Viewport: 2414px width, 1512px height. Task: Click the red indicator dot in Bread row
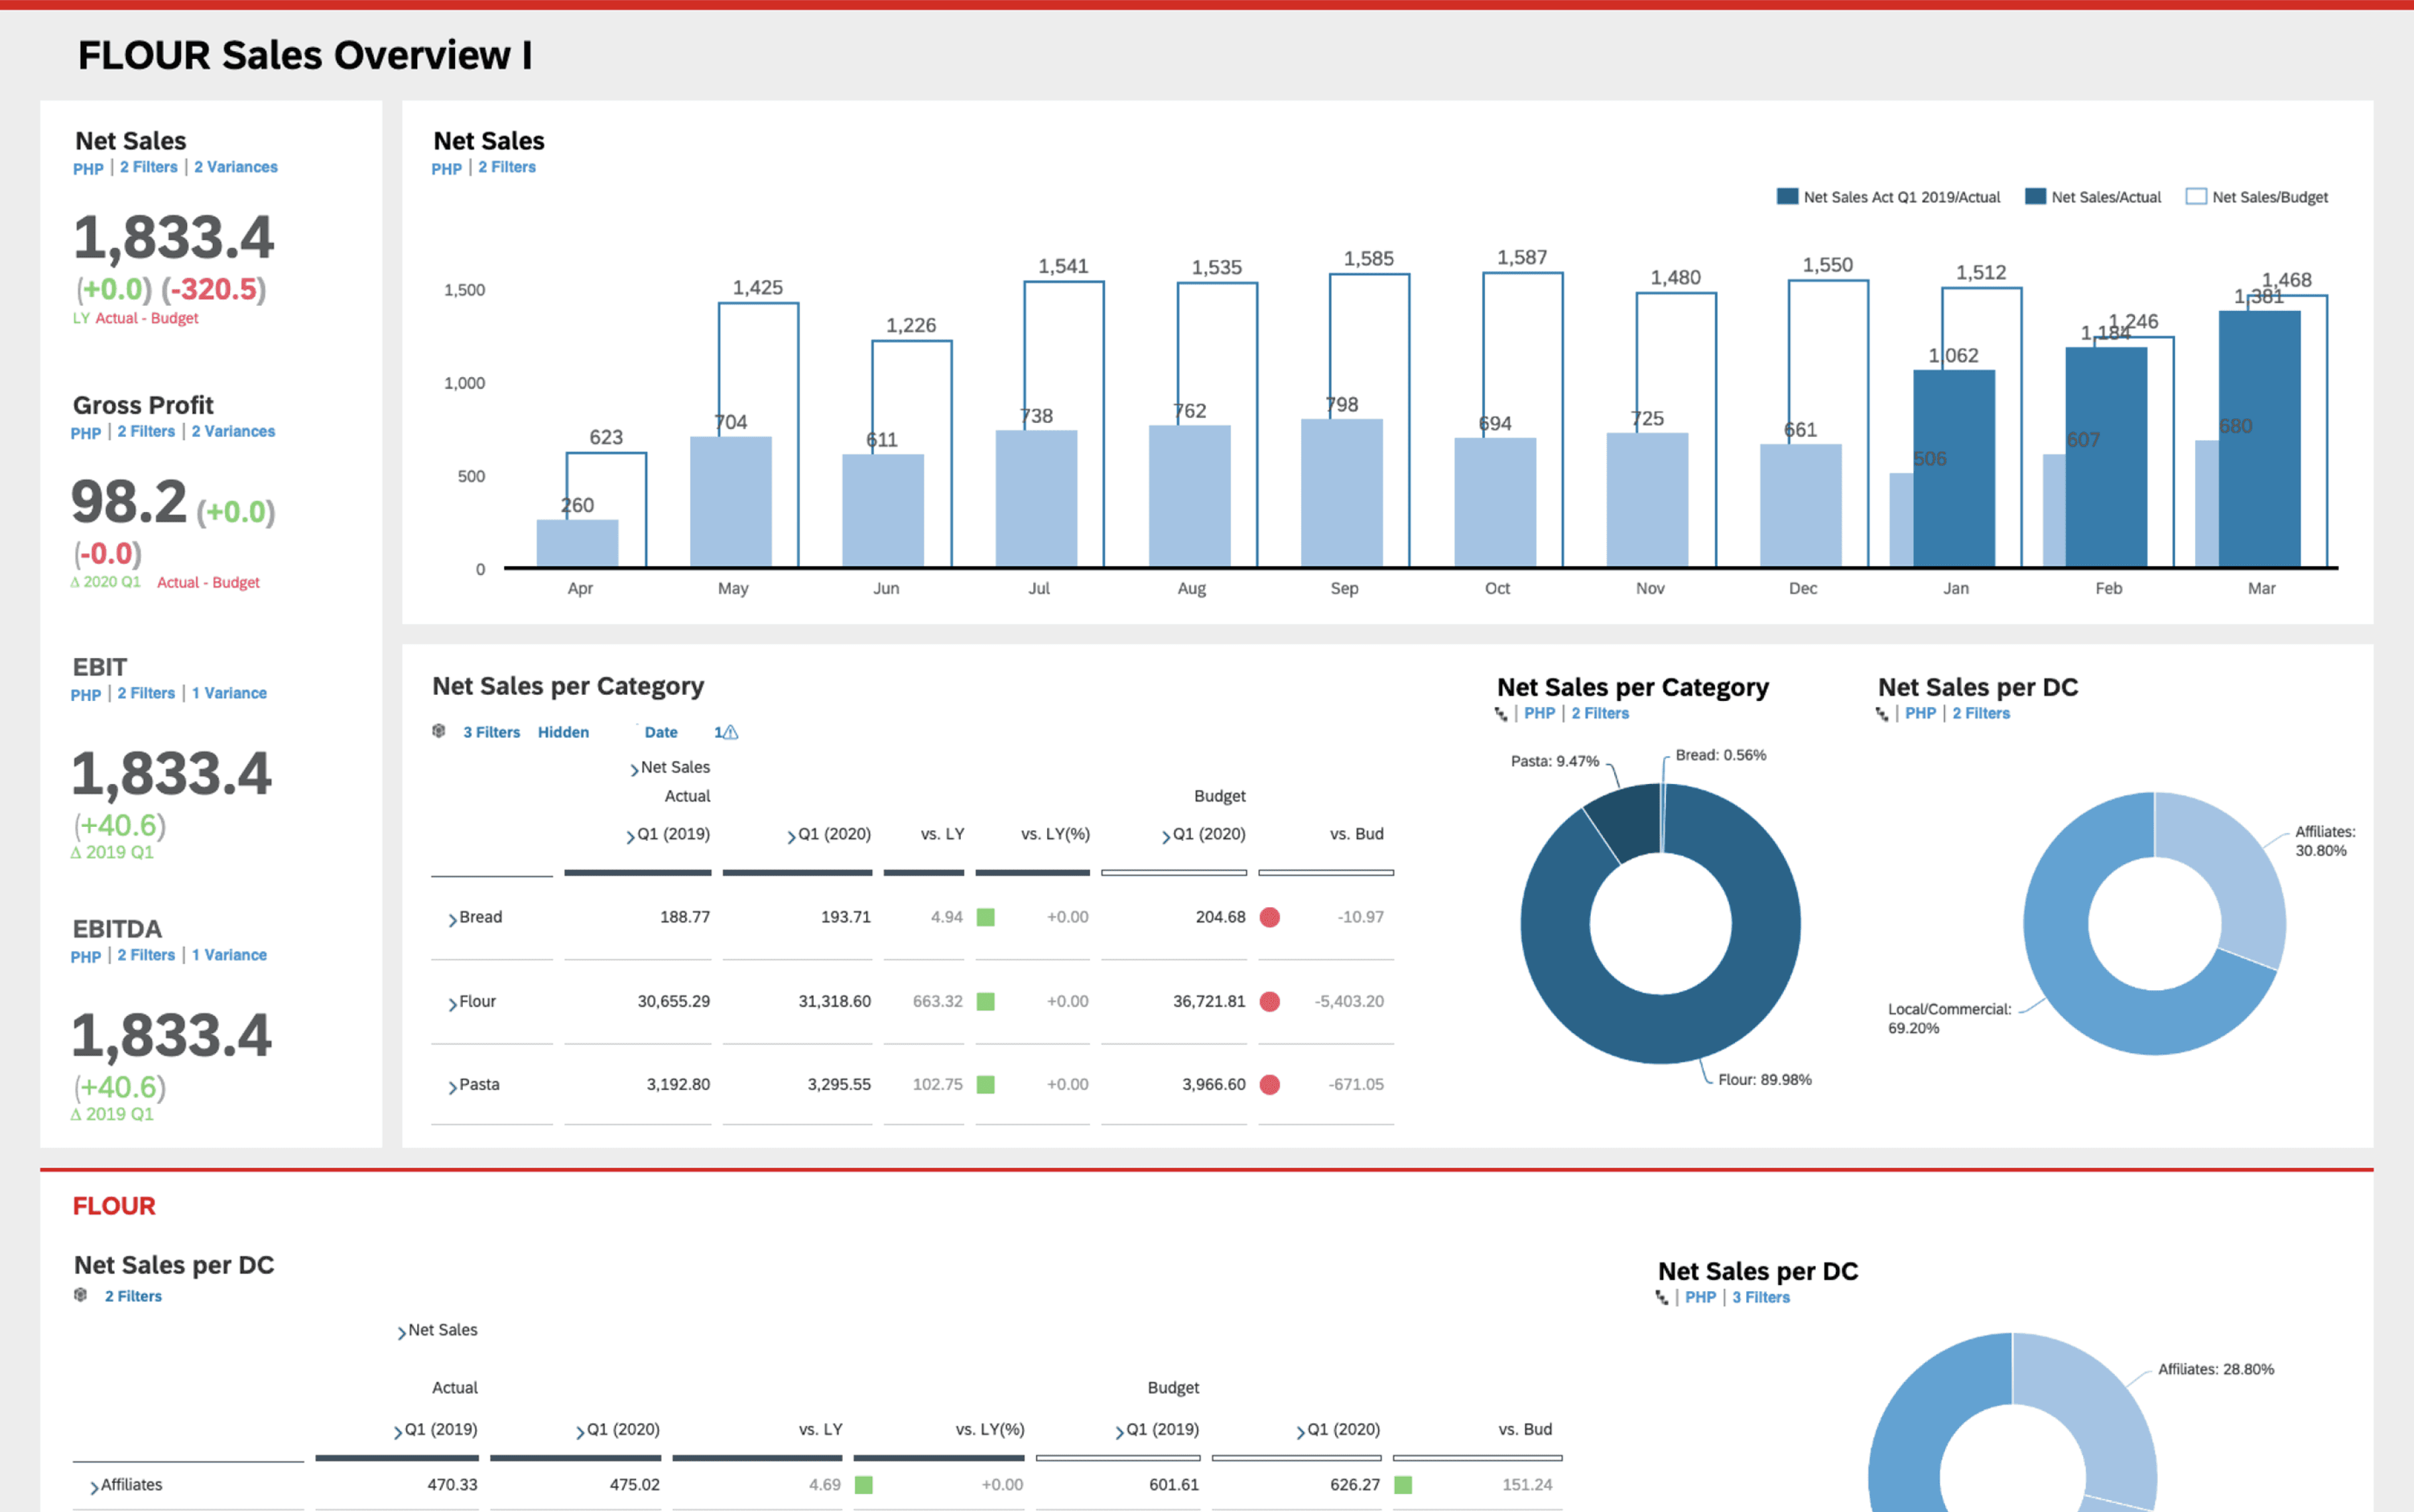(1270, 917)
